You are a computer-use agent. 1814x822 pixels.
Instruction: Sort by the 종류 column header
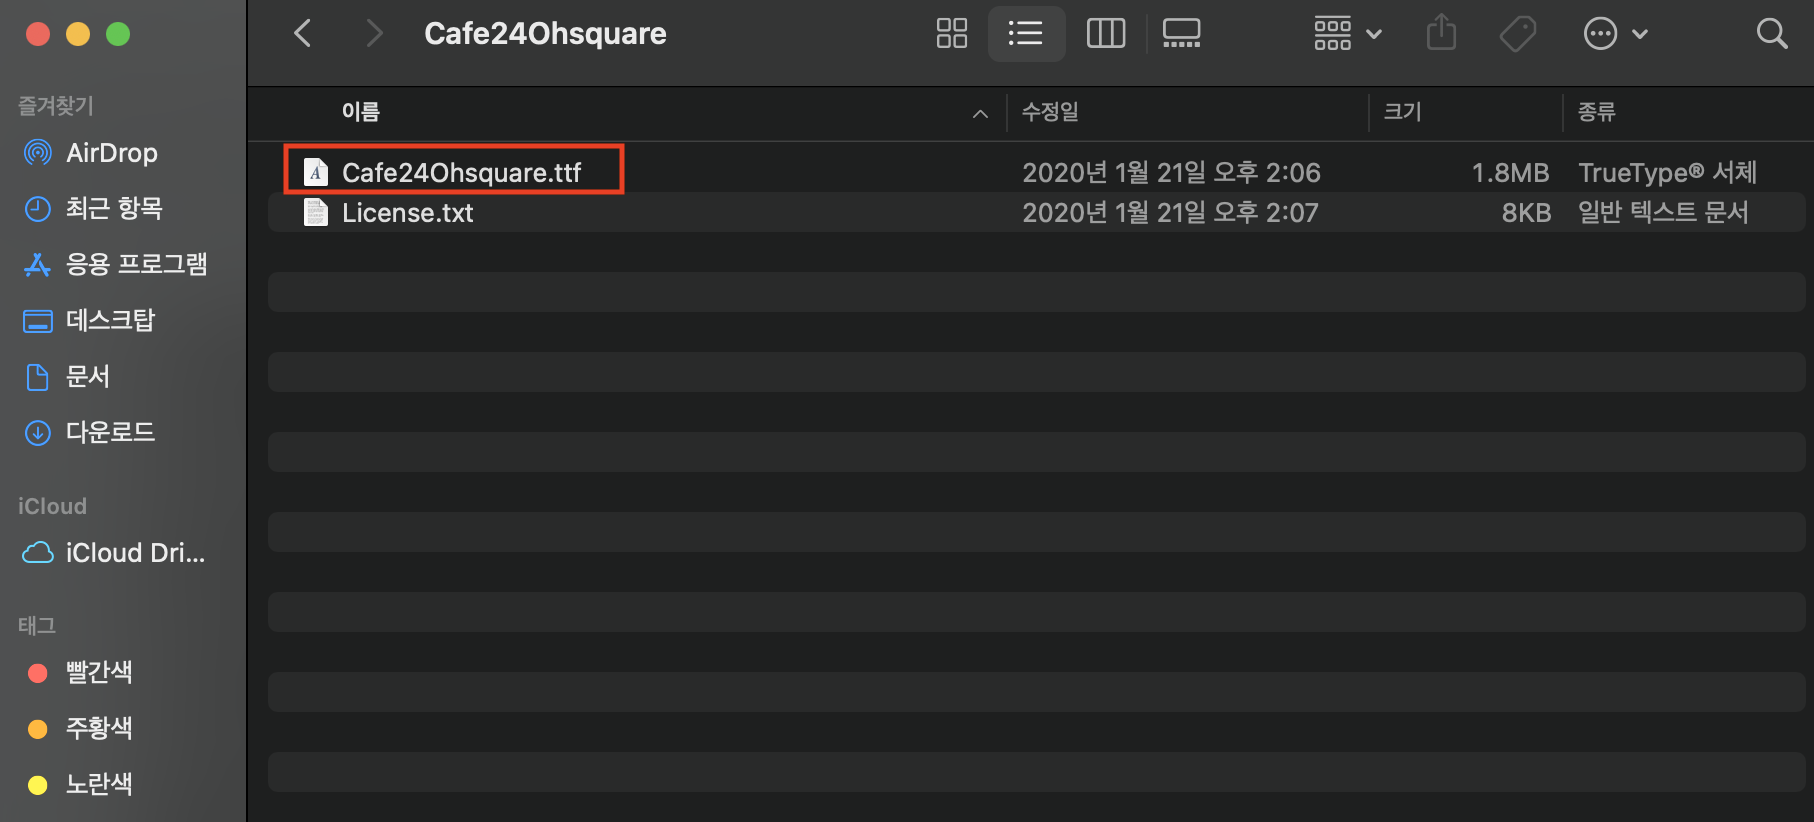1596,112
